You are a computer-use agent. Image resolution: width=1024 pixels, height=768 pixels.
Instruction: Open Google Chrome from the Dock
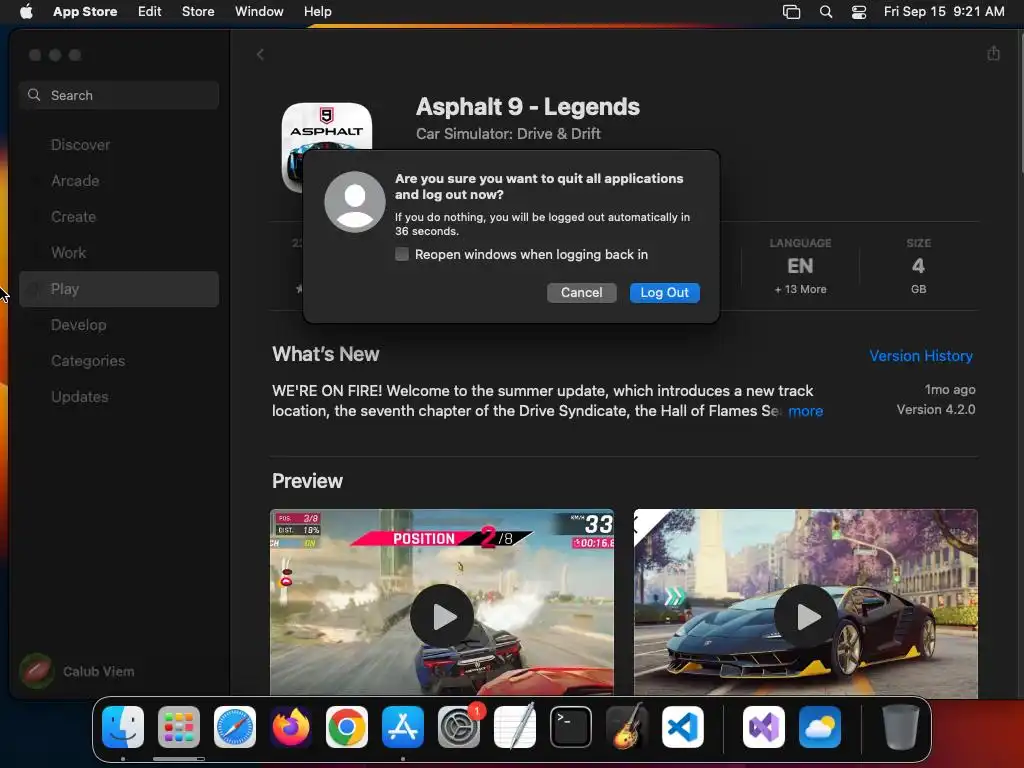coord(347,727)
